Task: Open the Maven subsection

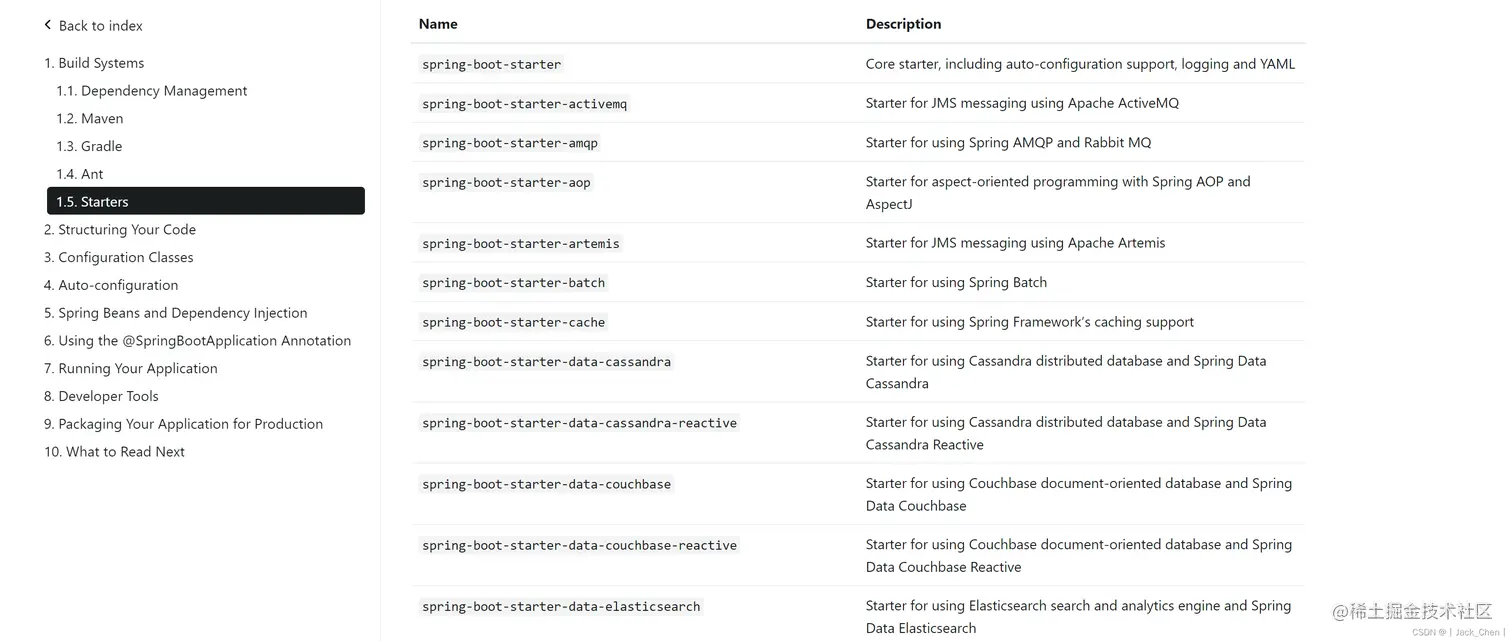Action: pos(90,119)
